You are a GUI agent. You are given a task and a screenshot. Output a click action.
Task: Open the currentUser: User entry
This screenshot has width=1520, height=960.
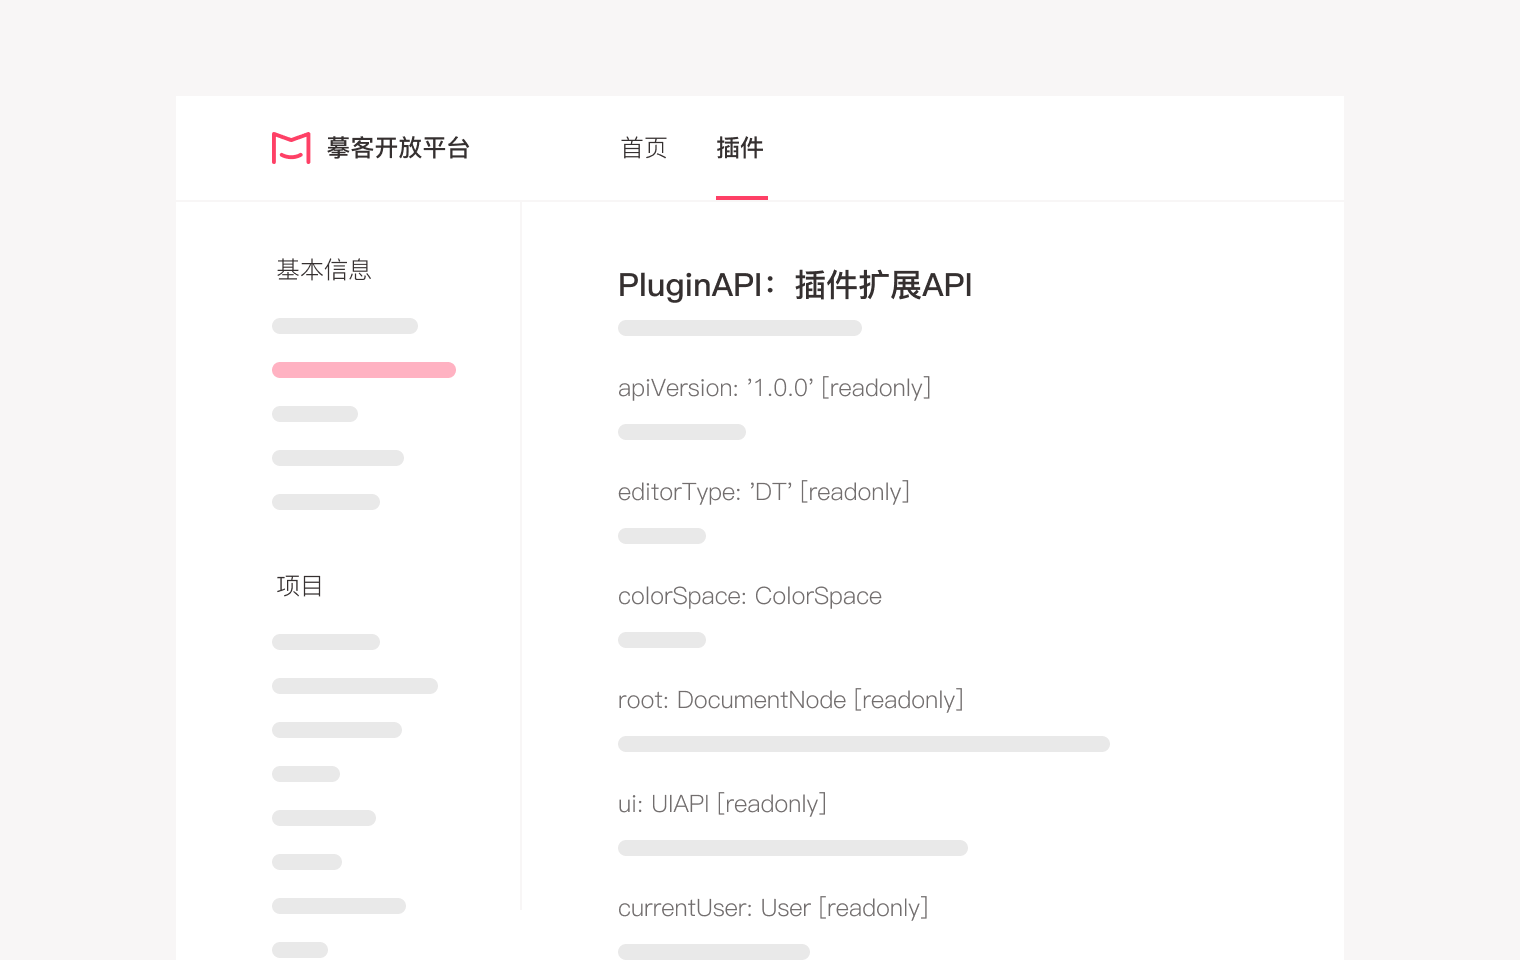773,908
